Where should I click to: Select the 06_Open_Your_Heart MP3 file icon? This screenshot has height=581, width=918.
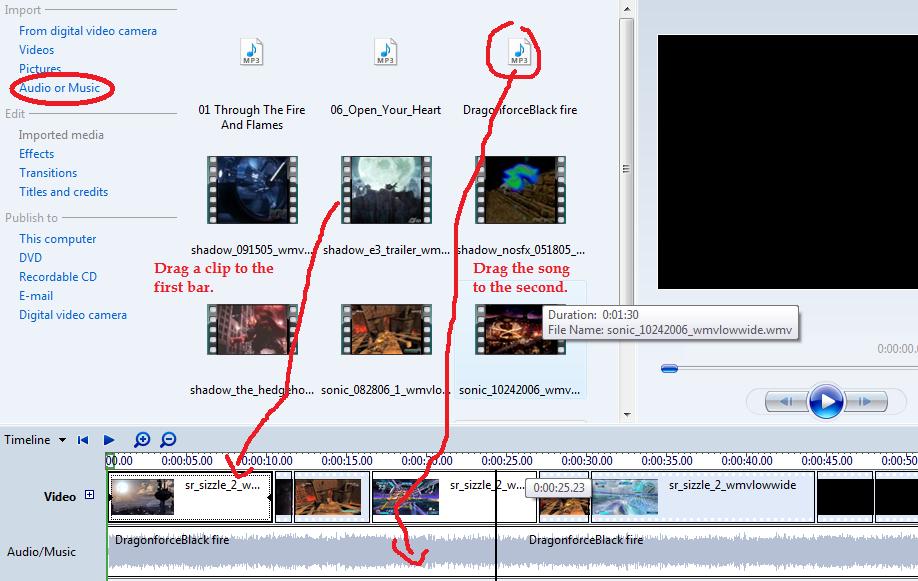[386, 52]
